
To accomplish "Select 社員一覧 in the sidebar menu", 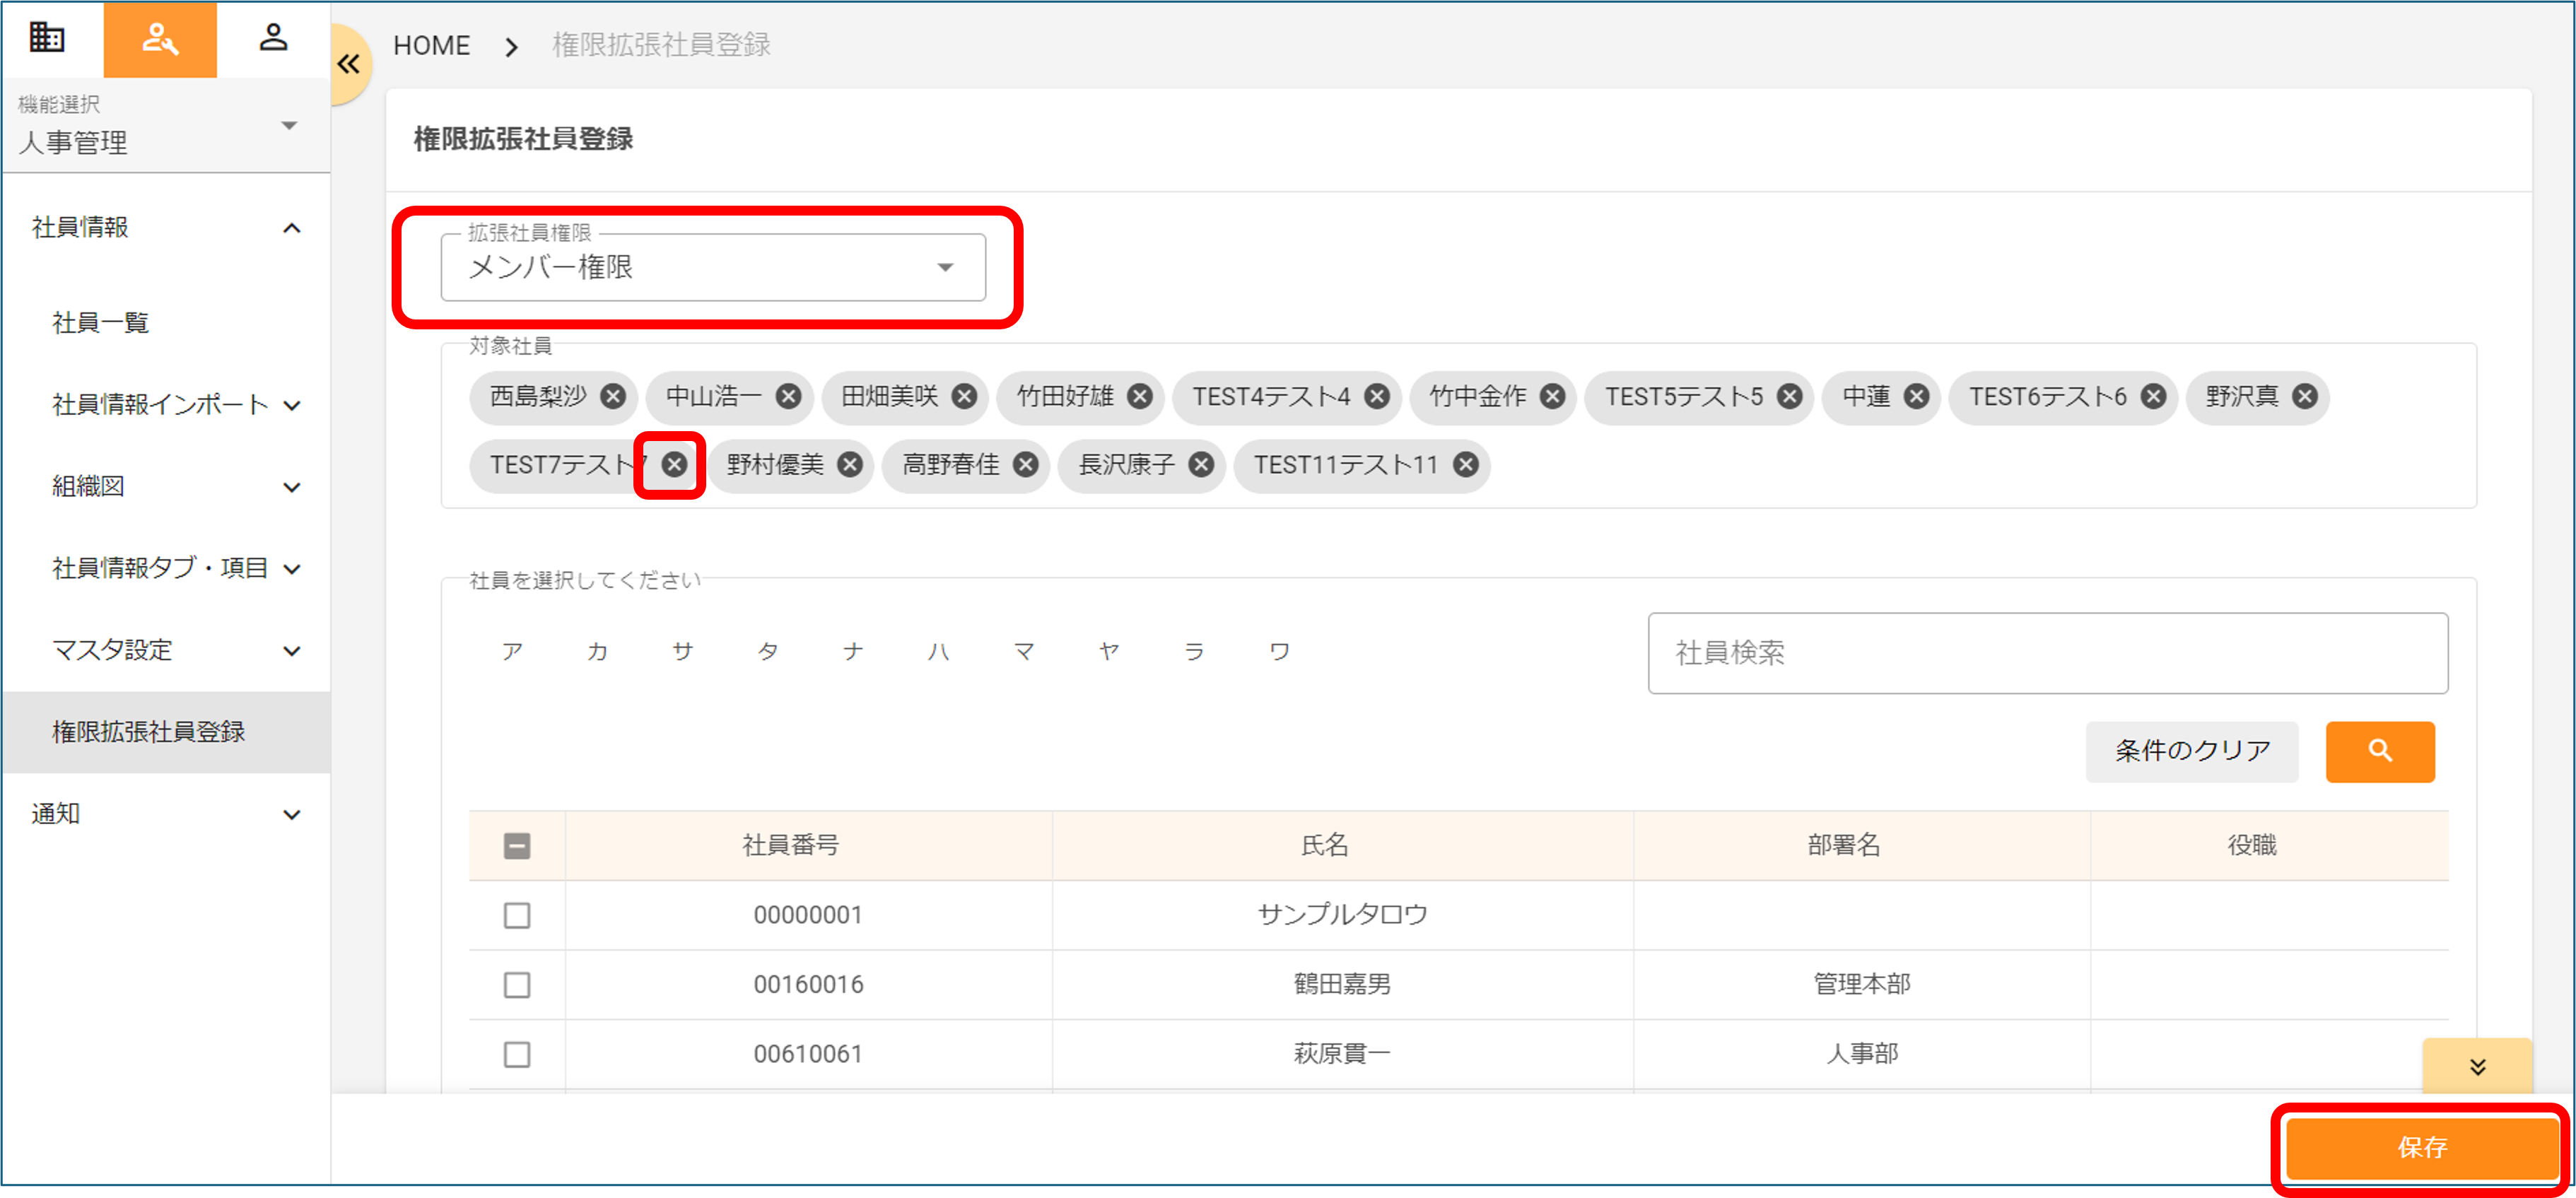I will (99, 322).
